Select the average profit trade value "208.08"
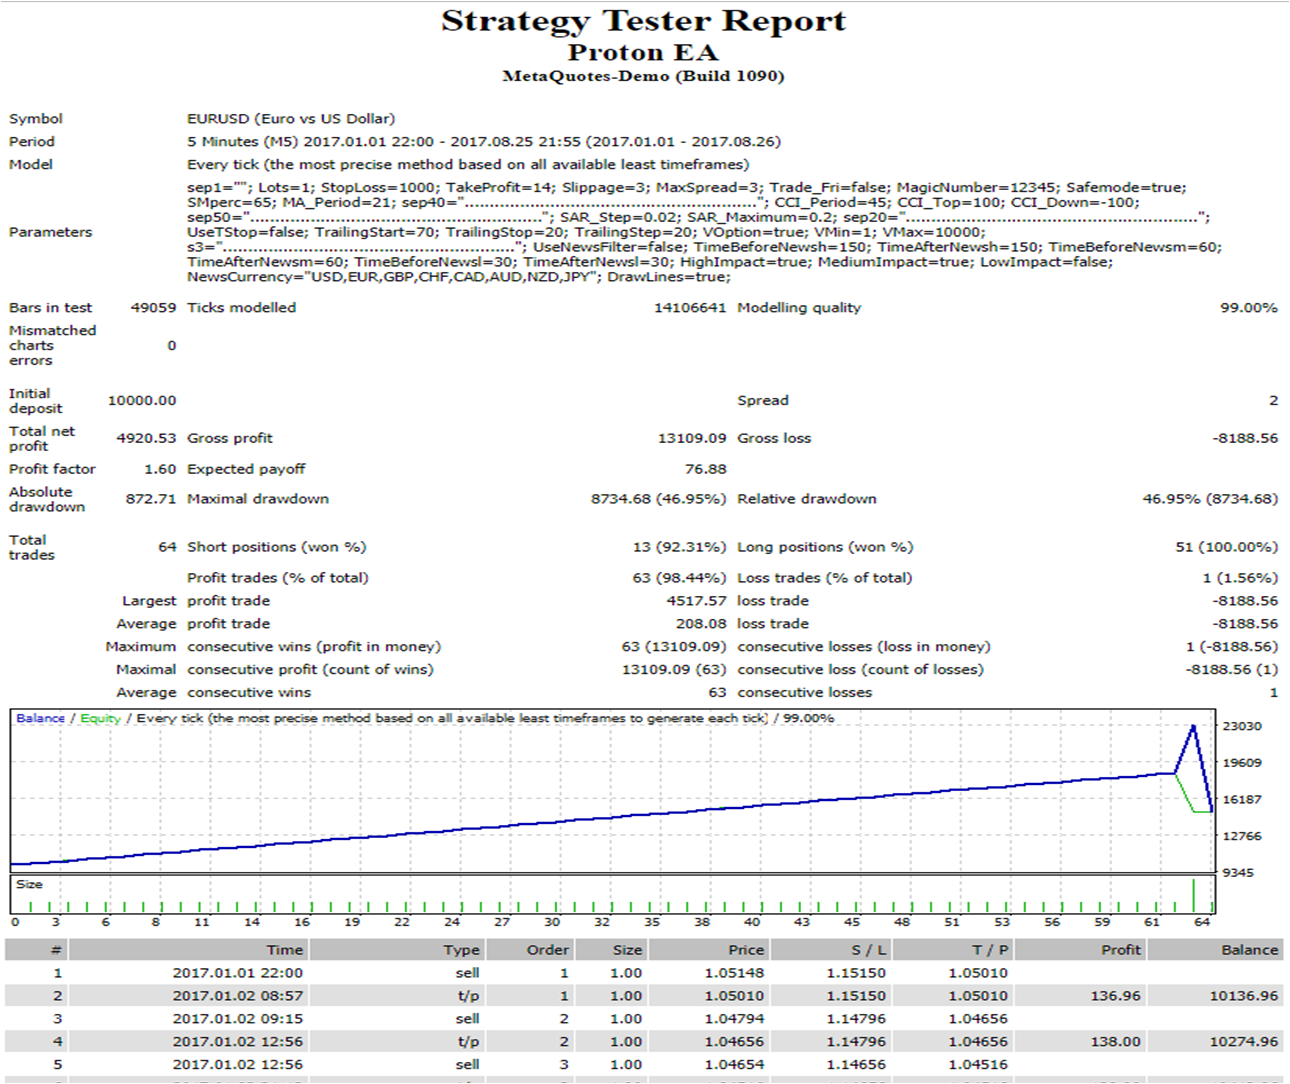The height and width of the screenshot is (1084, 1290). tap(701, 625)
